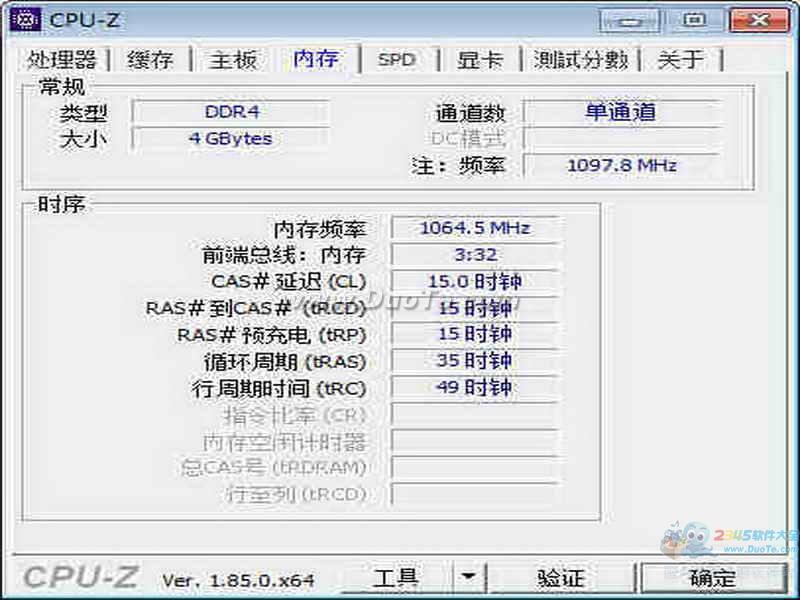Click the 确定 button

712,577
